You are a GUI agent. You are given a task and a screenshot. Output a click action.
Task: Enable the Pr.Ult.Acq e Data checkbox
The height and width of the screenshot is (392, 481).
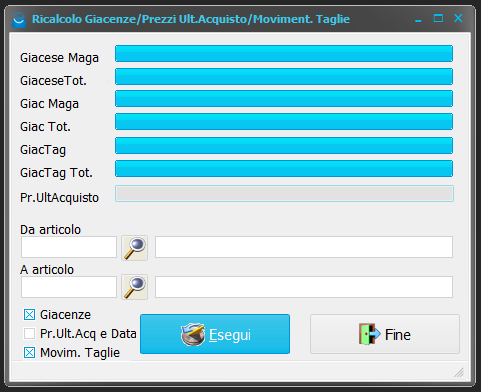(x=29, y=333)
